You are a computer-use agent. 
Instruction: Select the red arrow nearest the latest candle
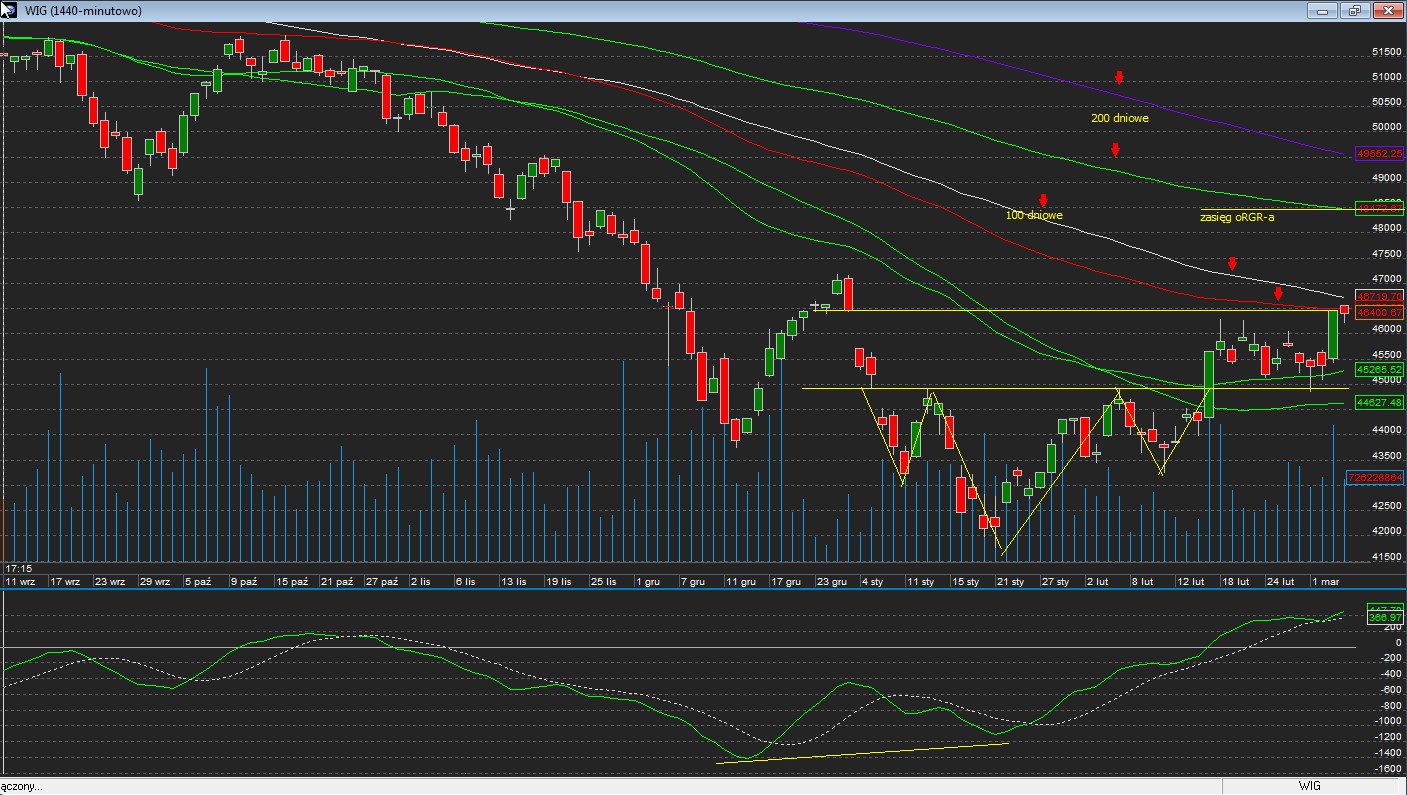pyautogui.click(x=1278, y=294)
